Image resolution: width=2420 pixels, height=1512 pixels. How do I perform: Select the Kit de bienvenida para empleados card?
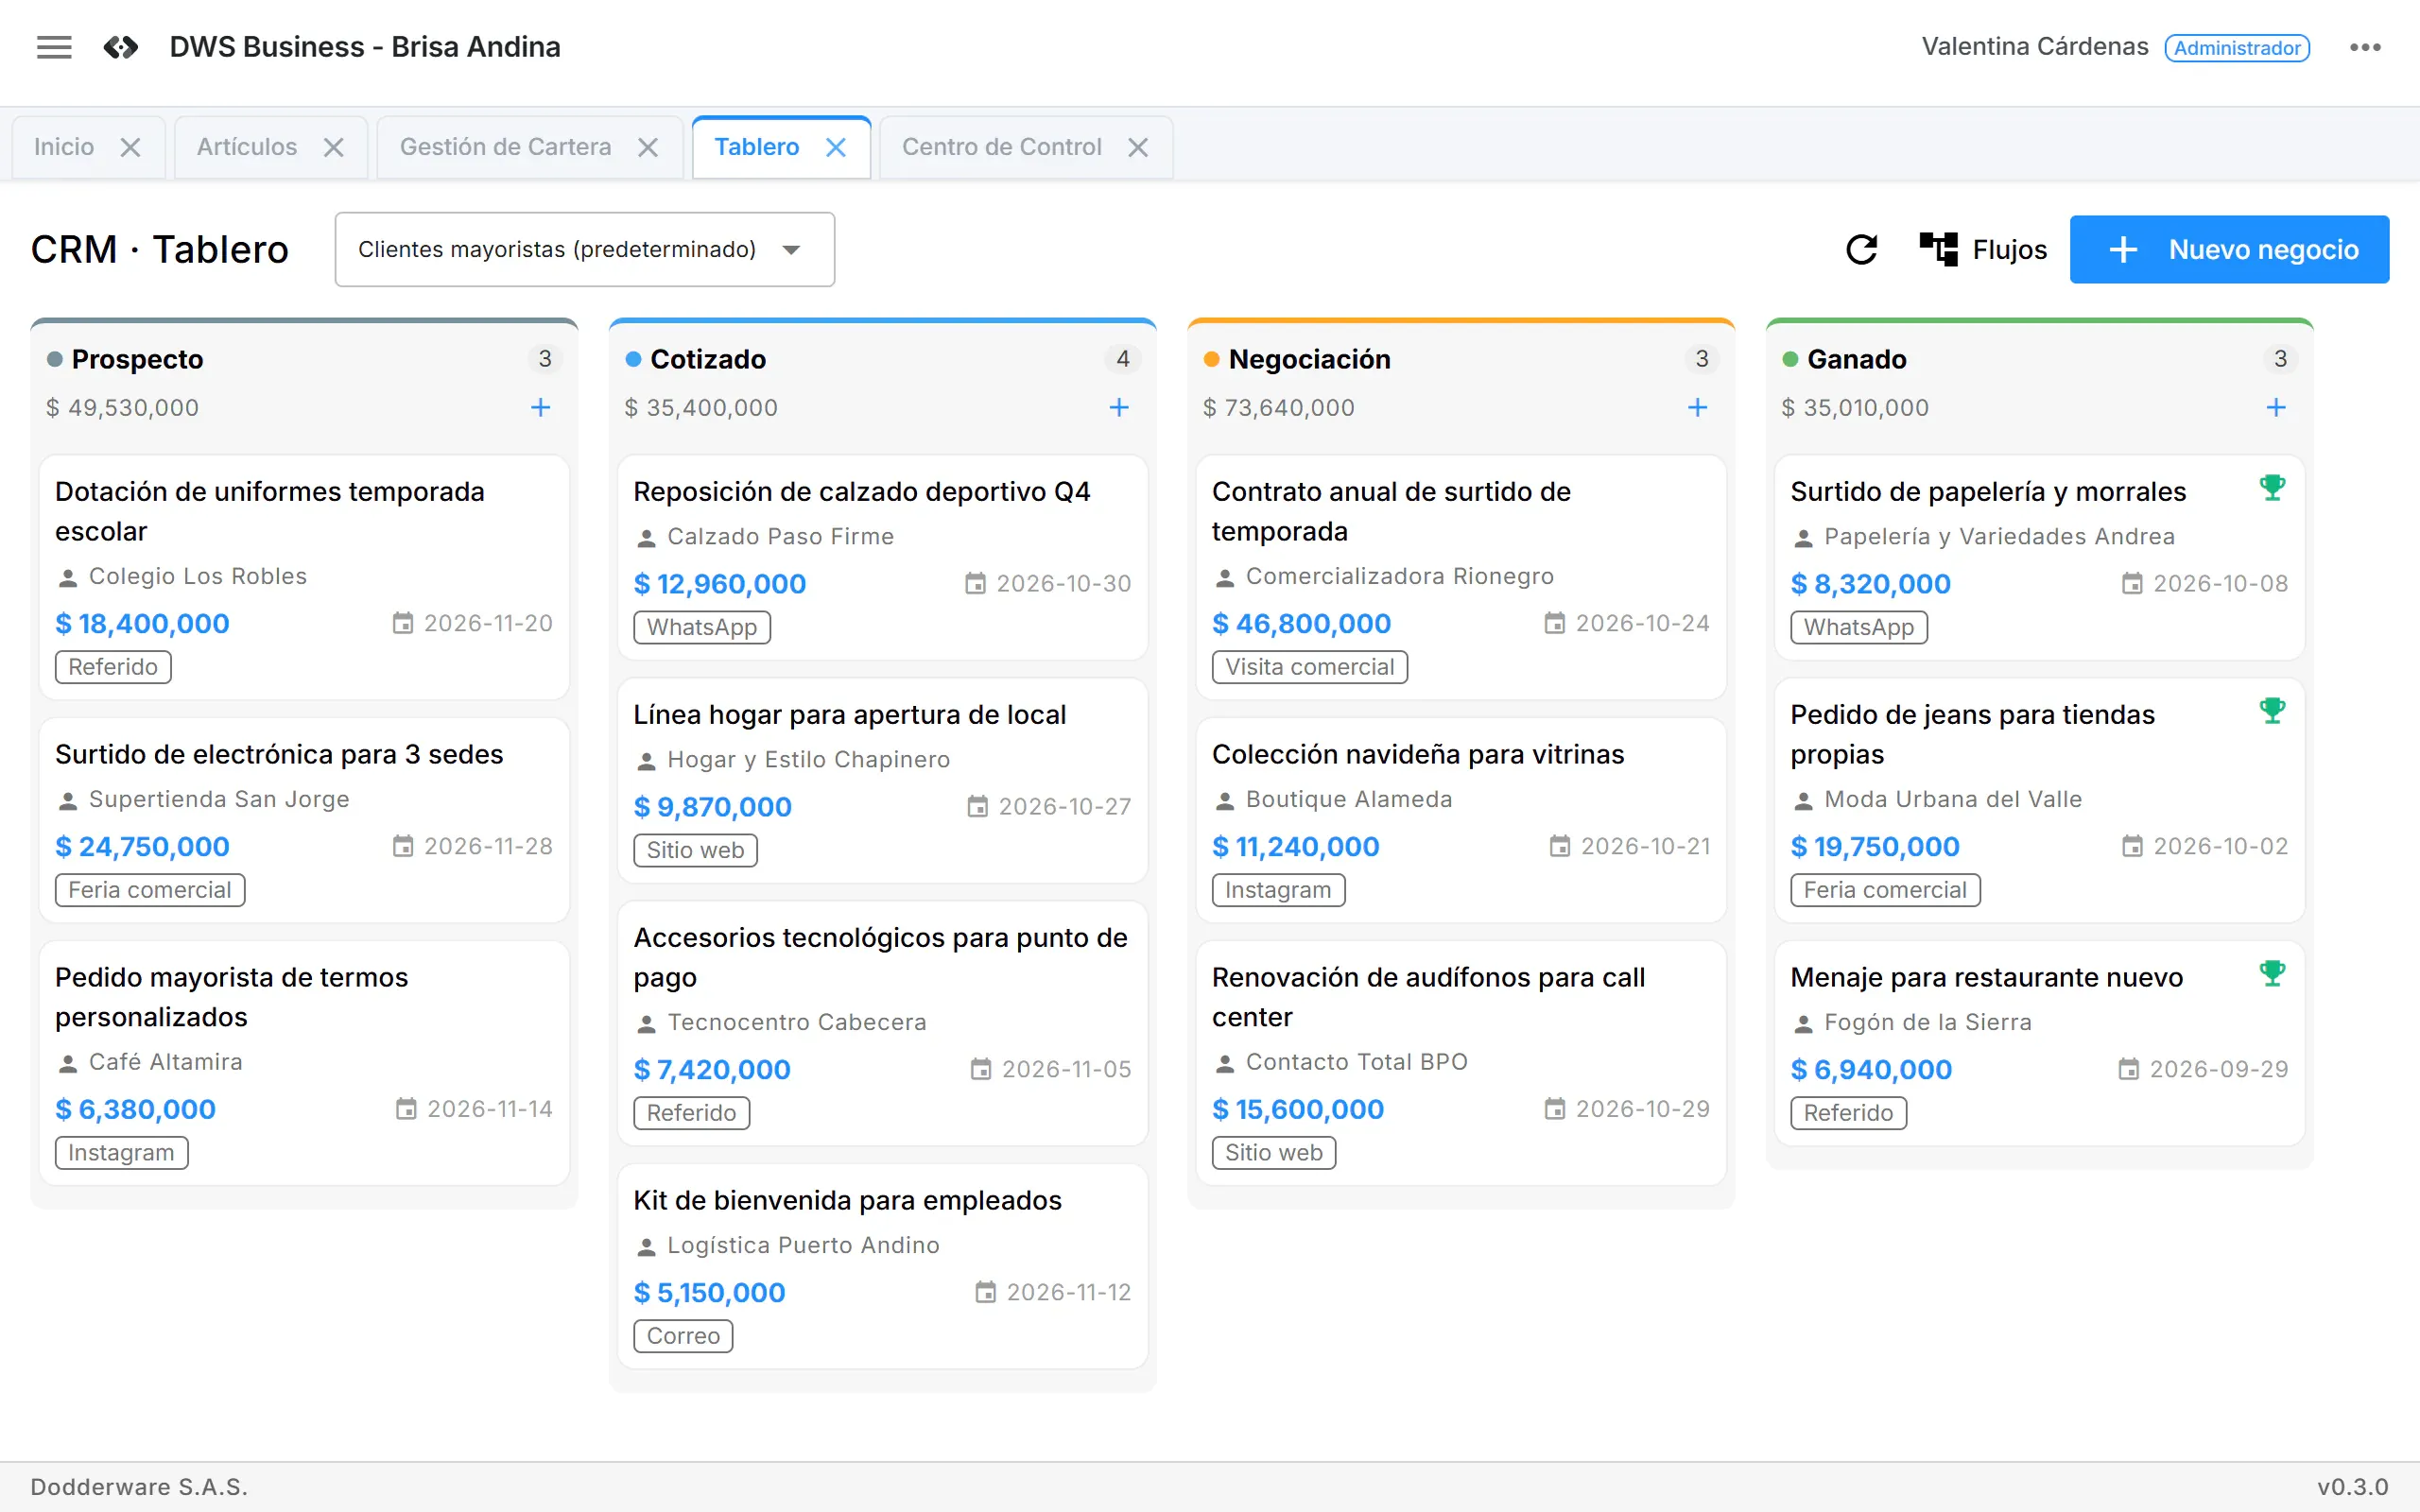pyautogui.click(x=882, y=1266)
